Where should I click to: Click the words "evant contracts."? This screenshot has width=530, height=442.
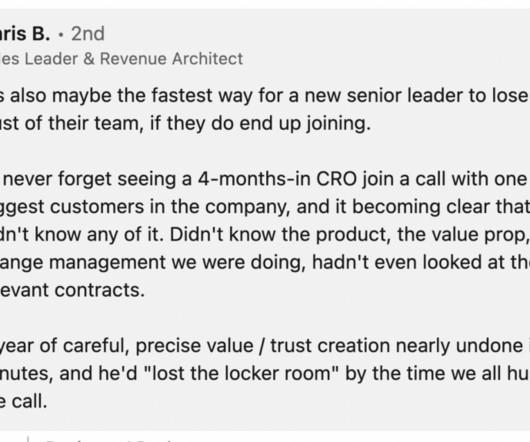[x=72, y=290]
